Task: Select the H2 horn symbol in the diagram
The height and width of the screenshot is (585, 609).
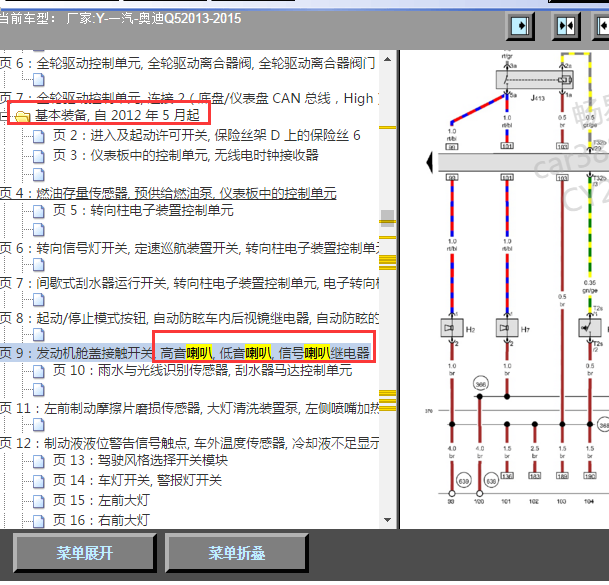Action: (x=452, y=329)
